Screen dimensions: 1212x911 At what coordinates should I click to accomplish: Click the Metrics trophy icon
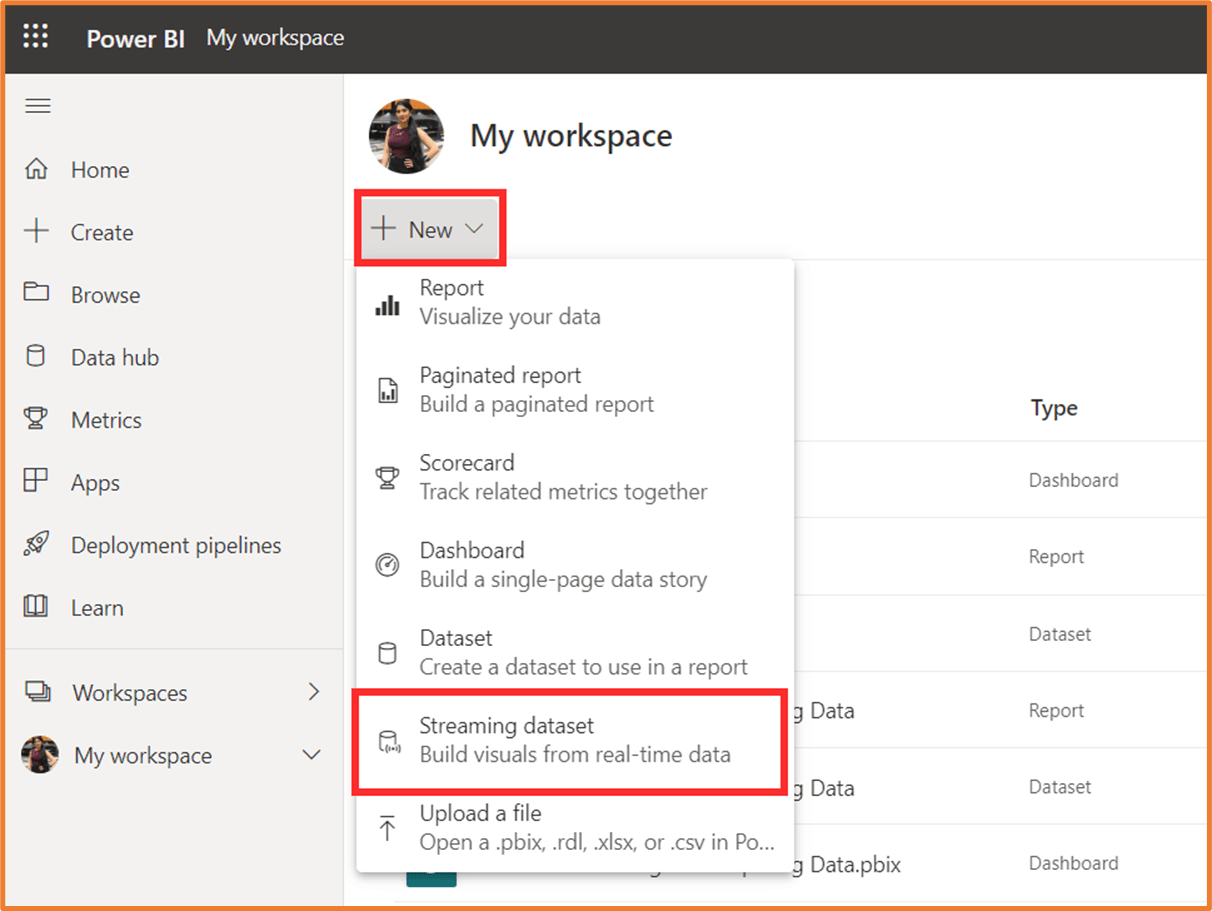tap(39, 419)
